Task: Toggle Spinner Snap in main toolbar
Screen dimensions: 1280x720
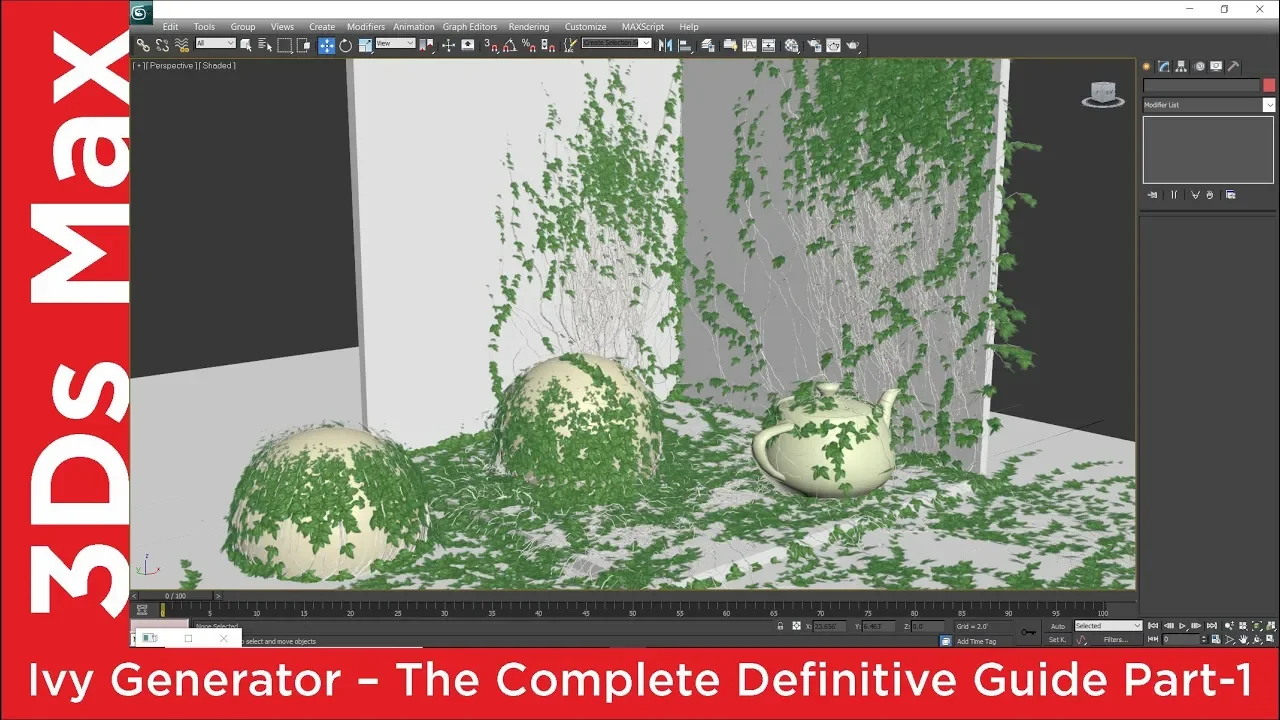Action: point(548,45)
